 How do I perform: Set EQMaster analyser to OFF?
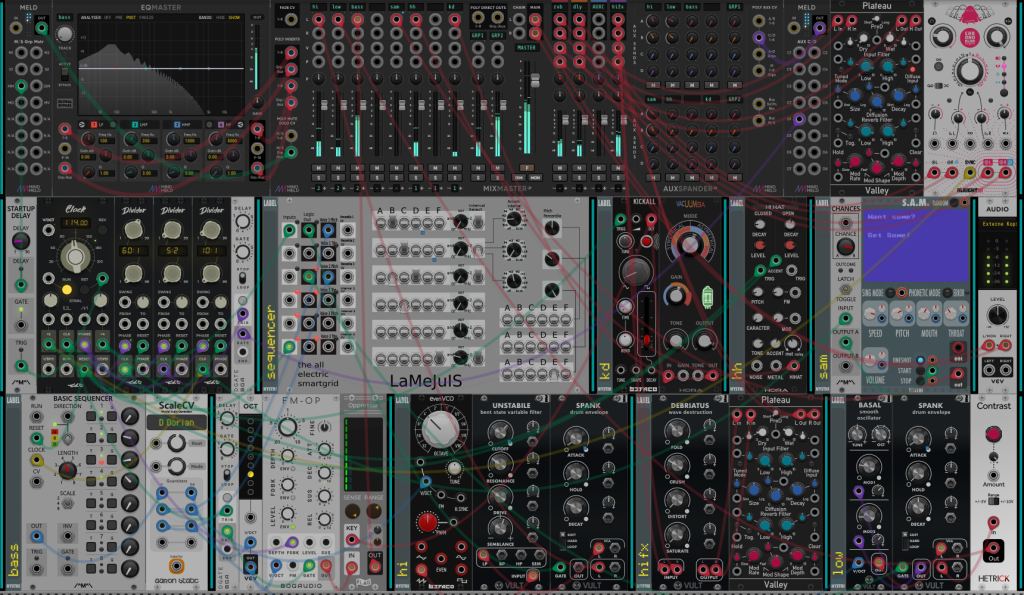tap(107, 18)
